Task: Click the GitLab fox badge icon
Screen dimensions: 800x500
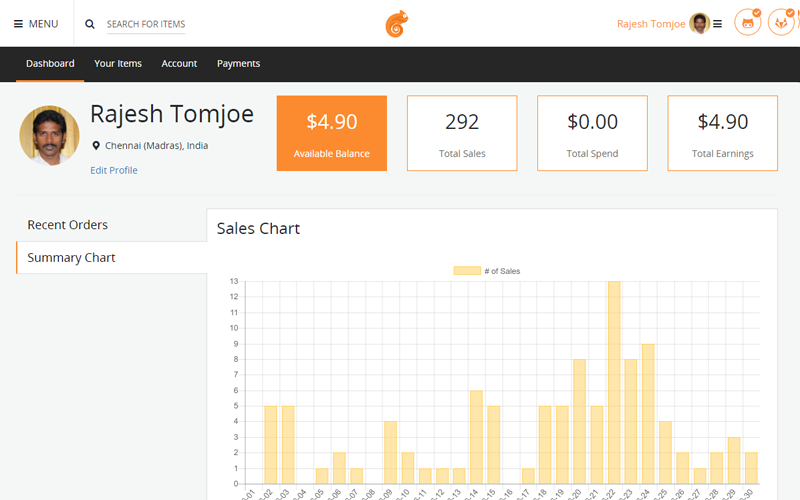Action: pyautogui.click(x=781, y=22)
